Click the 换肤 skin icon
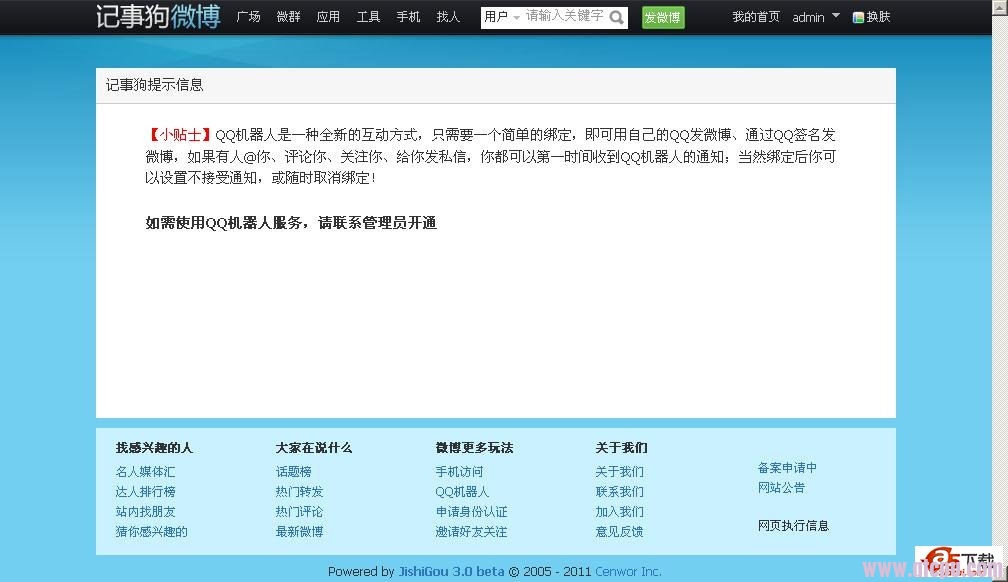1008x582 pixels. pos(858,17)
